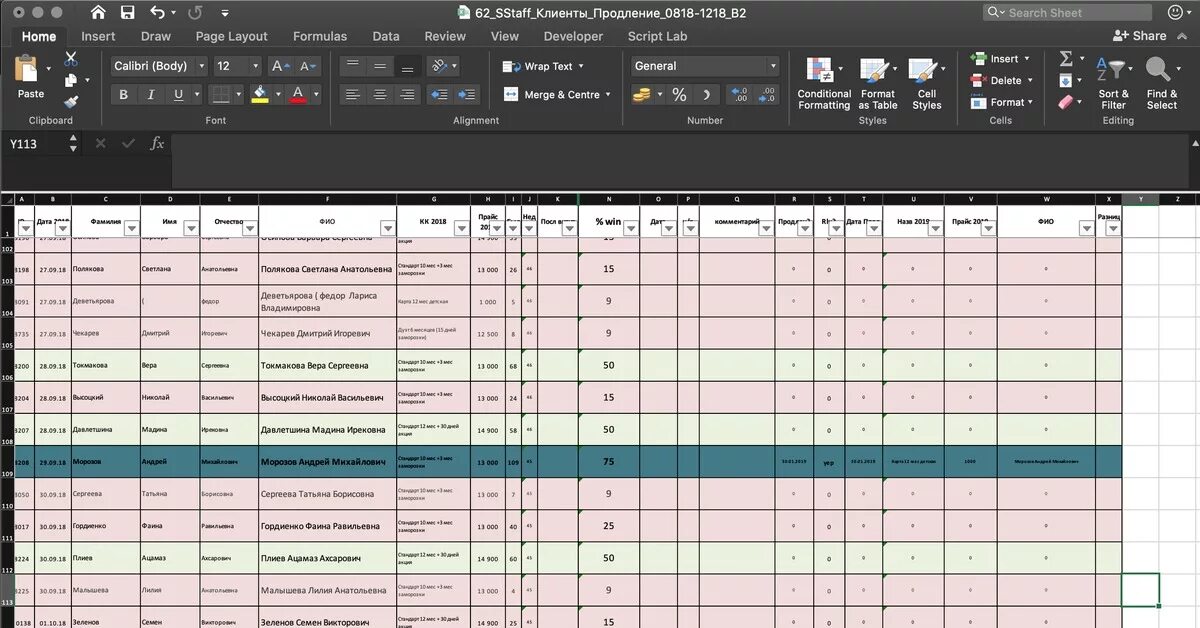The image size is (1200, 628).
Task: Align text to the right
Action: 407,95
